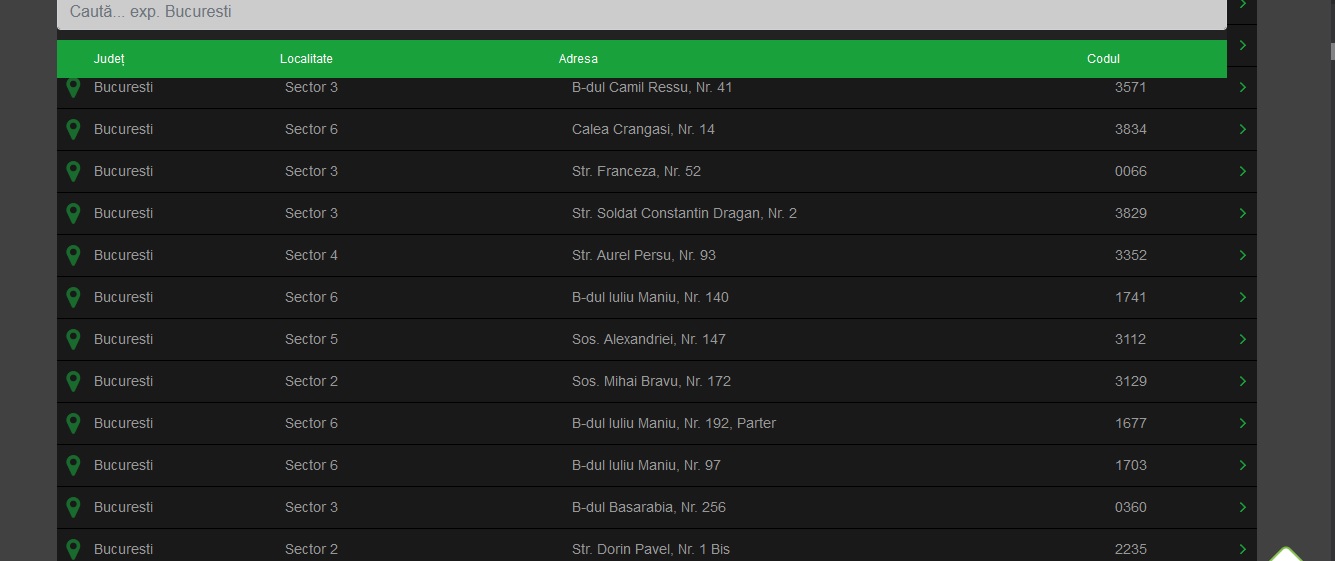Expand row with code 3571 using its chevron

pos(1243,87)
